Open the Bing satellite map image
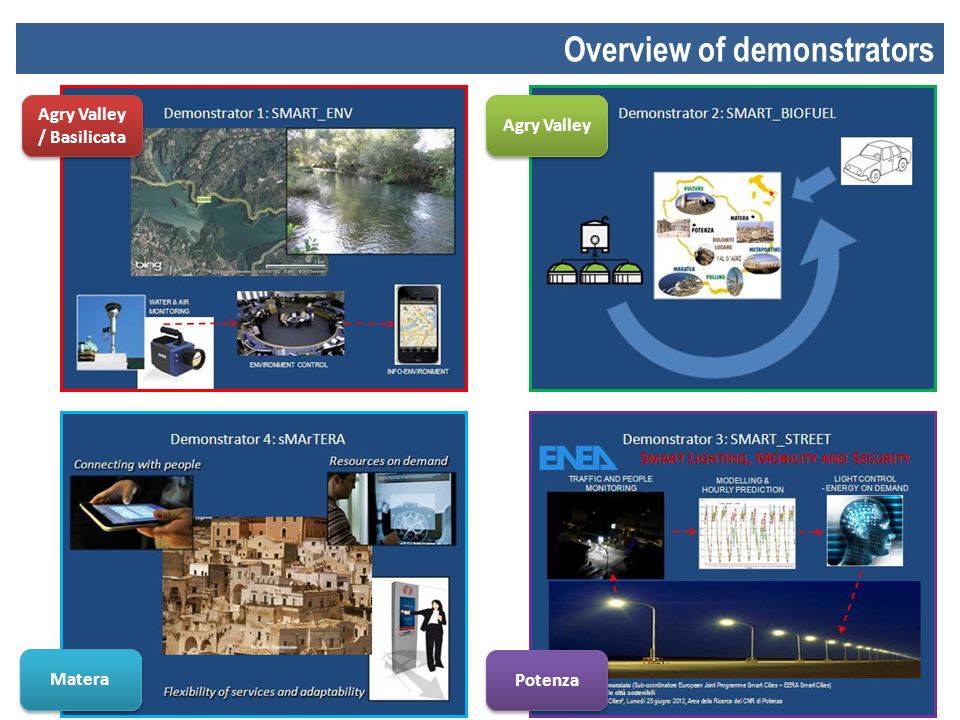 [x=208, y=202]
